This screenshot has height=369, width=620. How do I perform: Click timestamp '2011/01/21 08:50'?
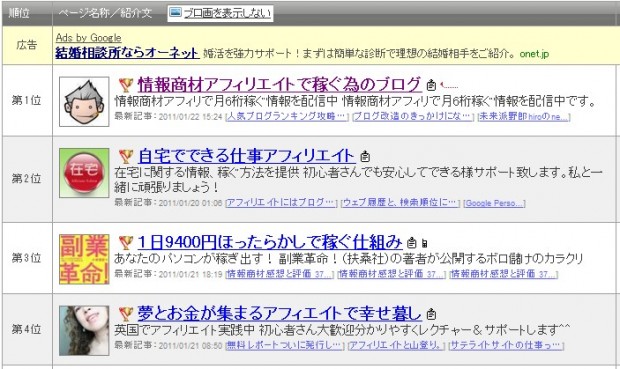(191, 346)
